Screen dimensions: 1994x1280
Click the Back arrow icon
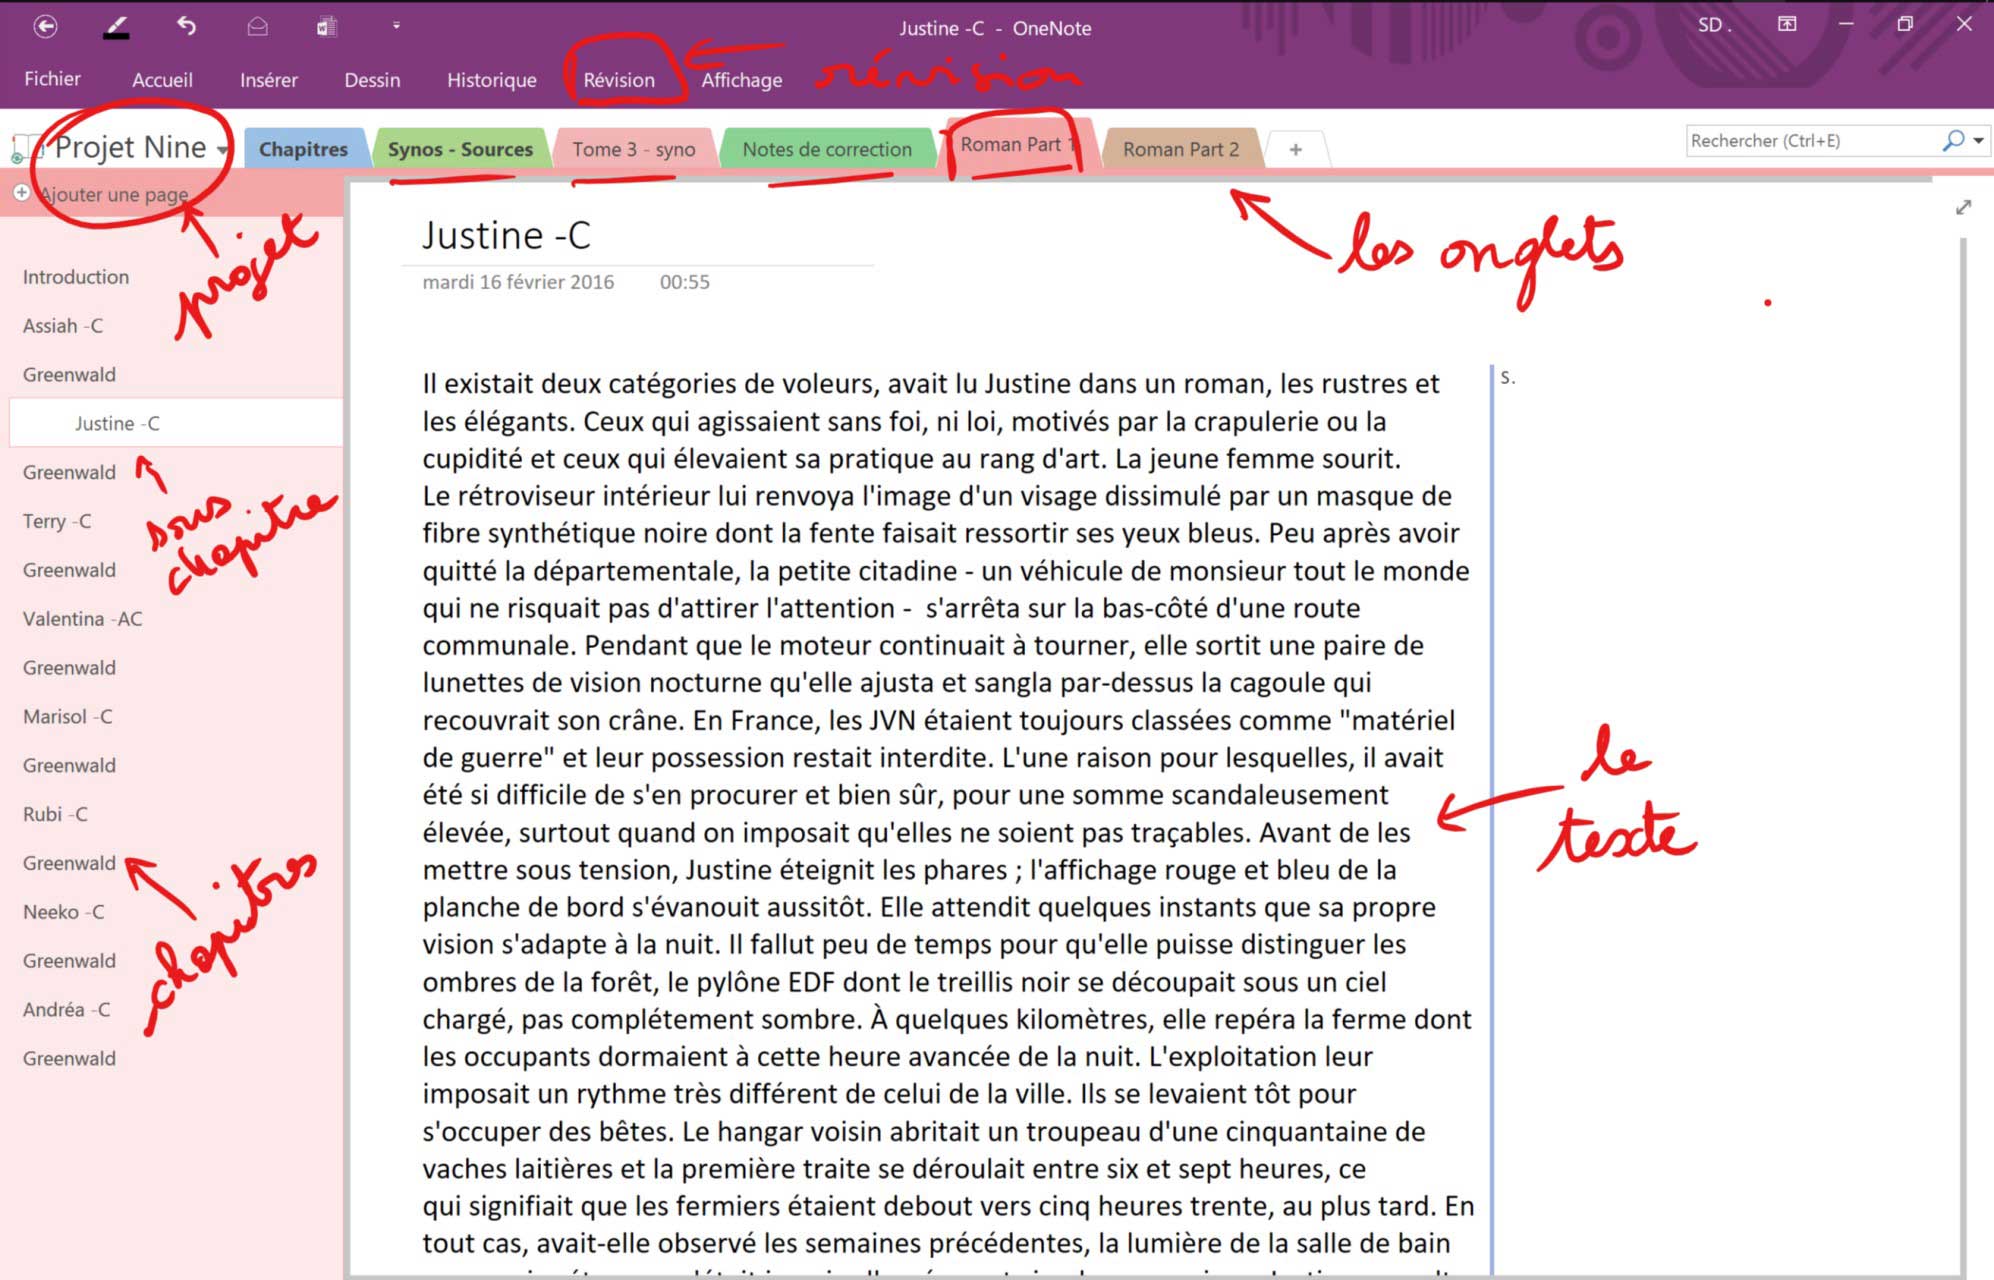[x=45, y=27]
